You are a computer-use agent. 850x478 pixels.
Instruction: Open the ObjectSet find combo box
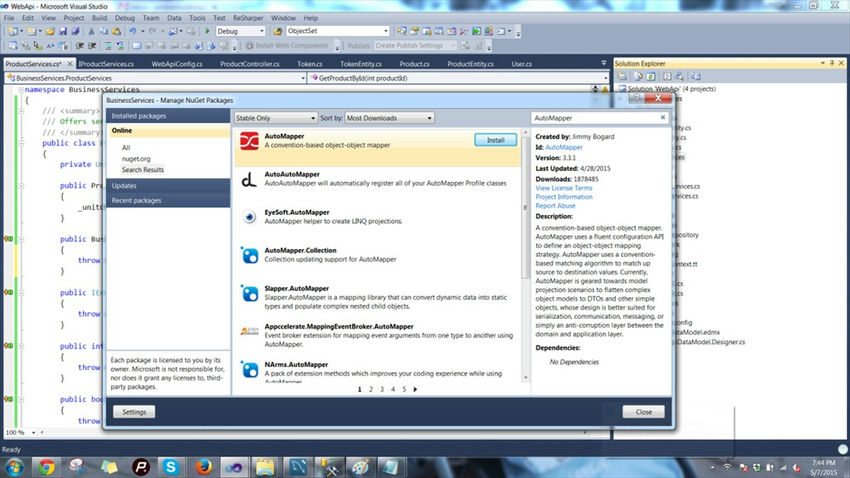338,31
